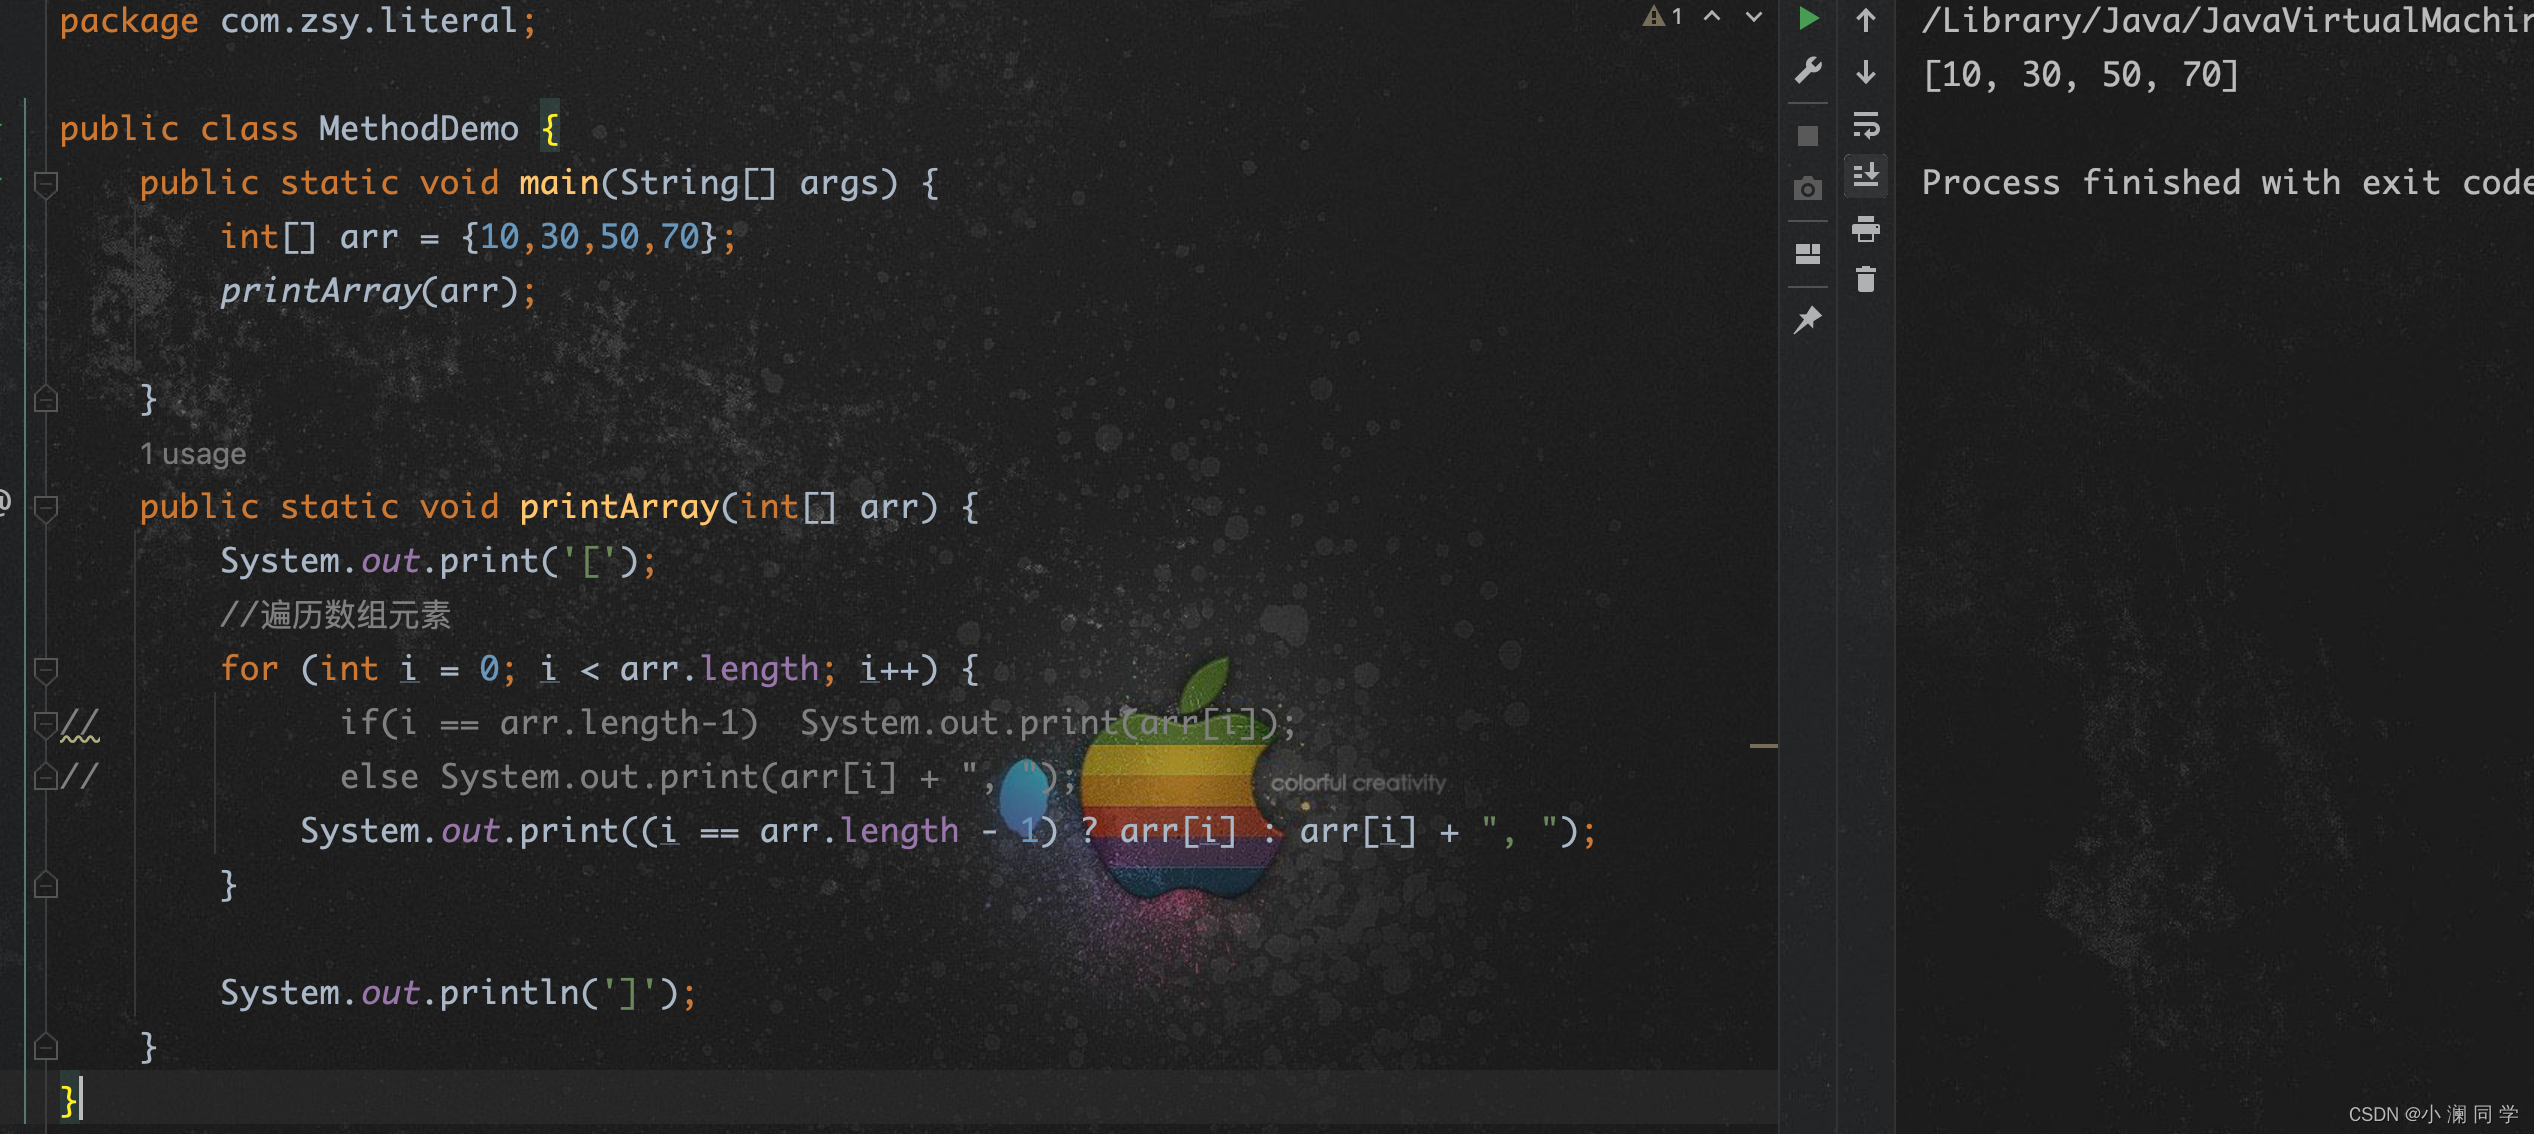Screen dimensions: 2534x1134
Task: Click the 'Process finished with exit code' message
Action: point(2227,183)
